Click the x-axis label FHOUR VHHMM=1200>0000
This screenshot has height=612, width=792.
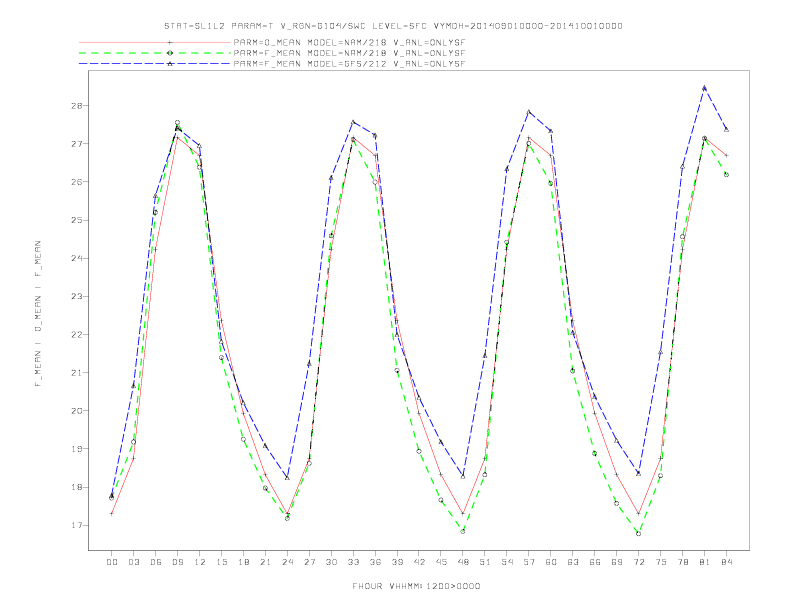point(416,586)
